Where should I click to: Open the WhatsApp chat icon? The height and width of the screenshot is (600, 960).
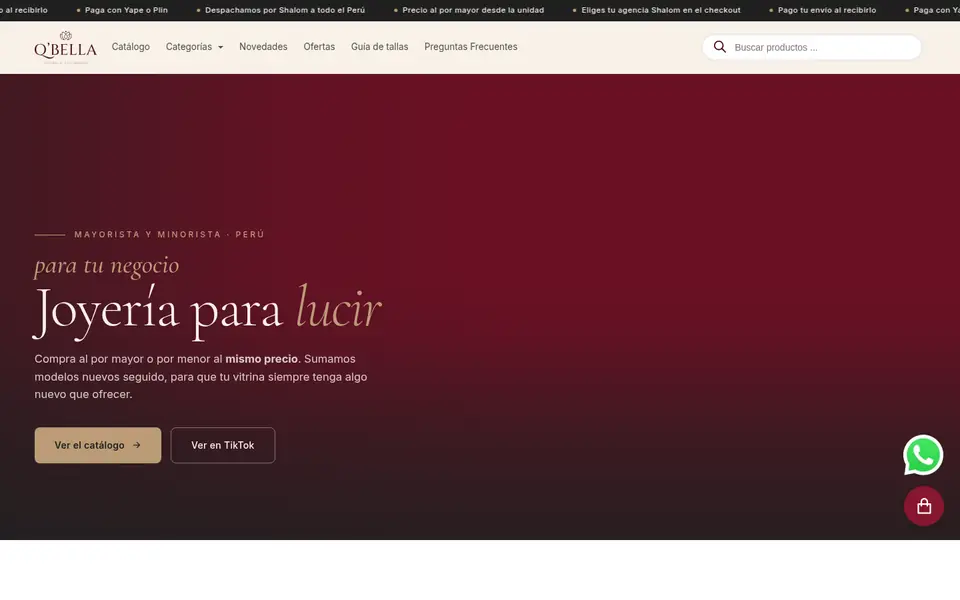coord(923,455)
